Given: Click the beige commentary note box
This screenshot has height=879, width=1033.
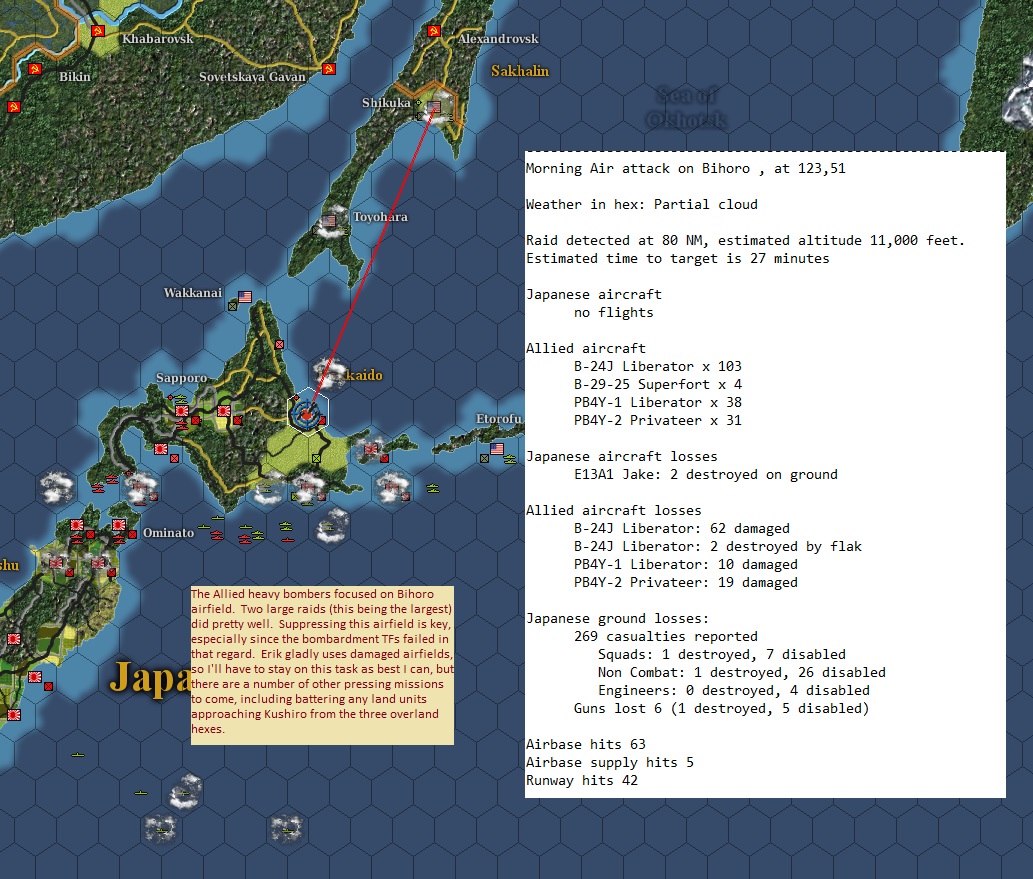Looking at the screenshot, I should pyautogui.click(x=322, y=666).
